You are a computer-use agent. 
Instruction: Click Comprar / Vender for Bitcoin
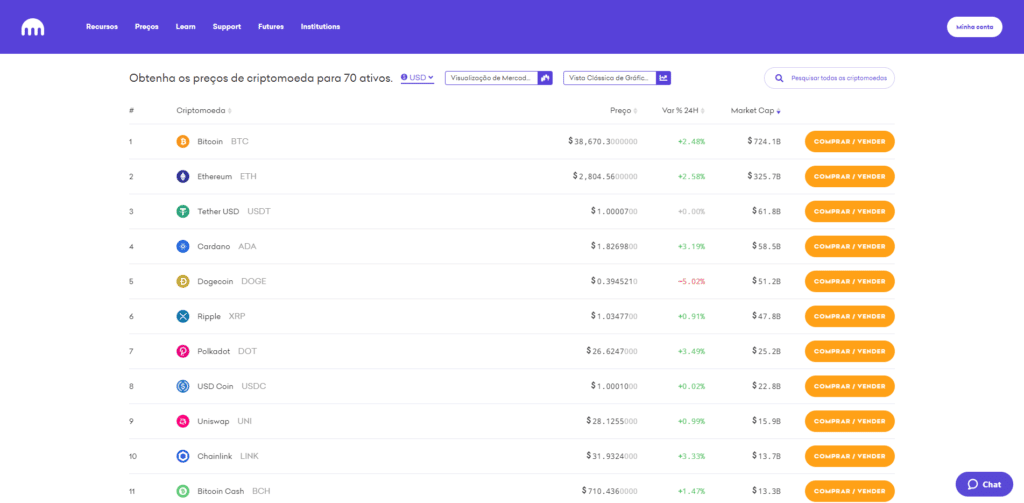(850, 141)
